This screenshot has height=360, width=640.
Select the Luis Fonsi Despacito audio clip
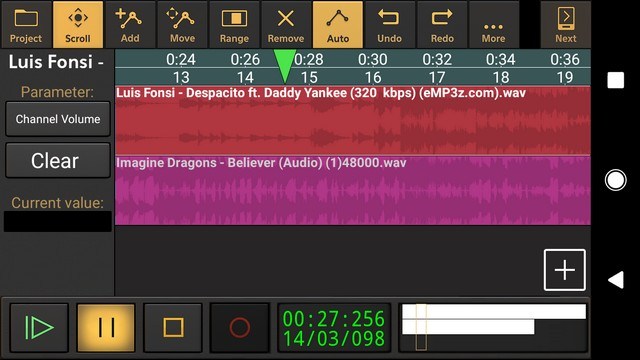353,120
